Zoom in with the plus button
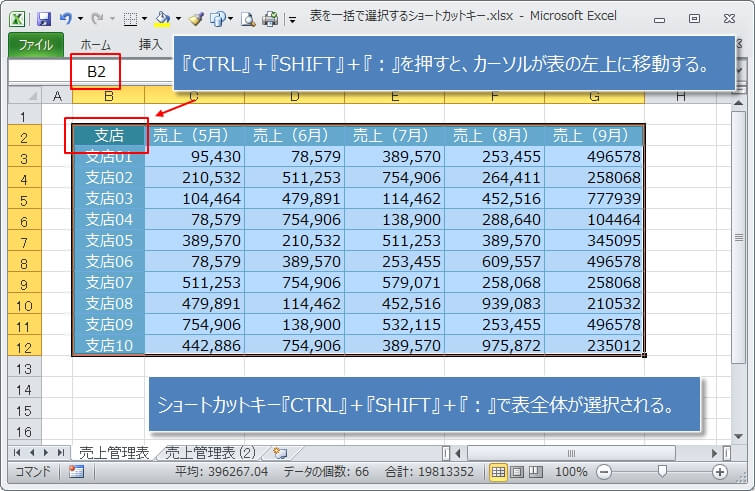 [x=720, y=472]
